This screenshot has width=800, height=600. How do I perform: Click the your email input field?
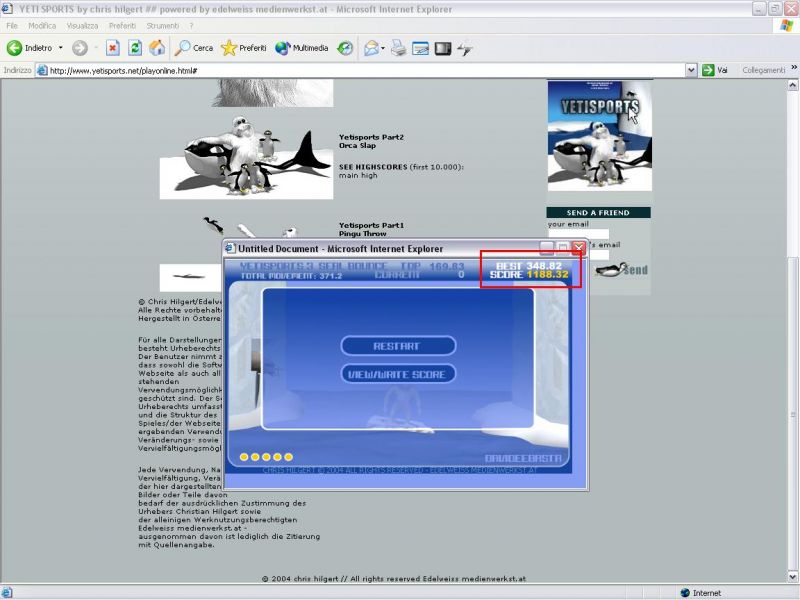pyautogui.click(x=579, y=234)
